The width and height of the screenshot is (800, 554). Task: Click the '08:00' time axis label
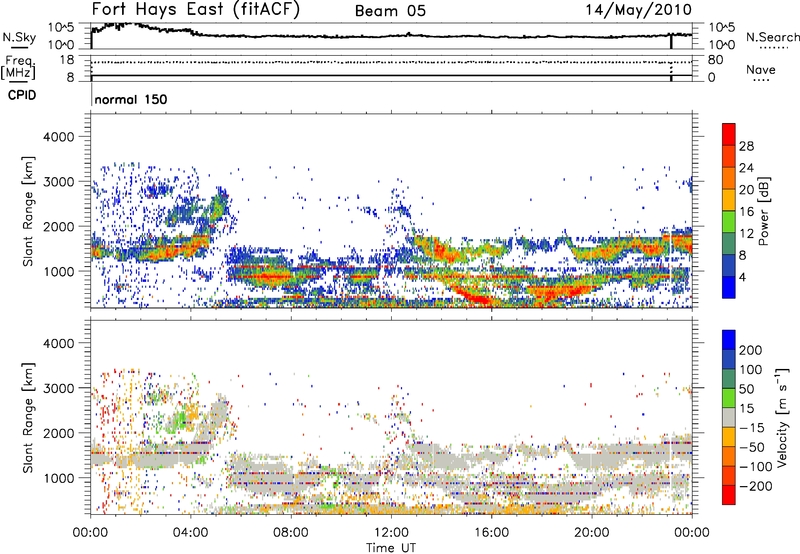(291, 533)
